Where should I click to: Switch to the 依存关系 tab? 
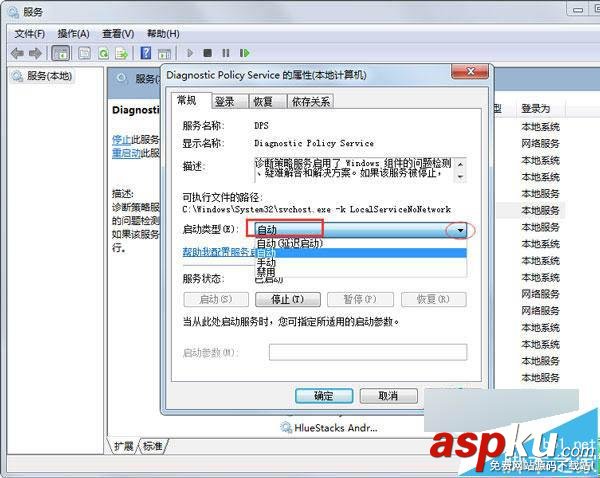(310, 102)
